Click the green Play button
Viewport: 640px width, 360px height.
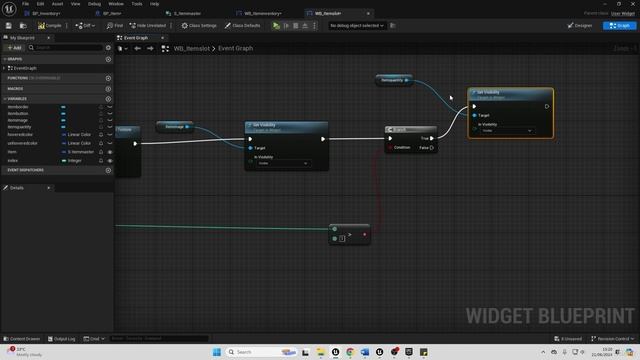pos(276,26)
